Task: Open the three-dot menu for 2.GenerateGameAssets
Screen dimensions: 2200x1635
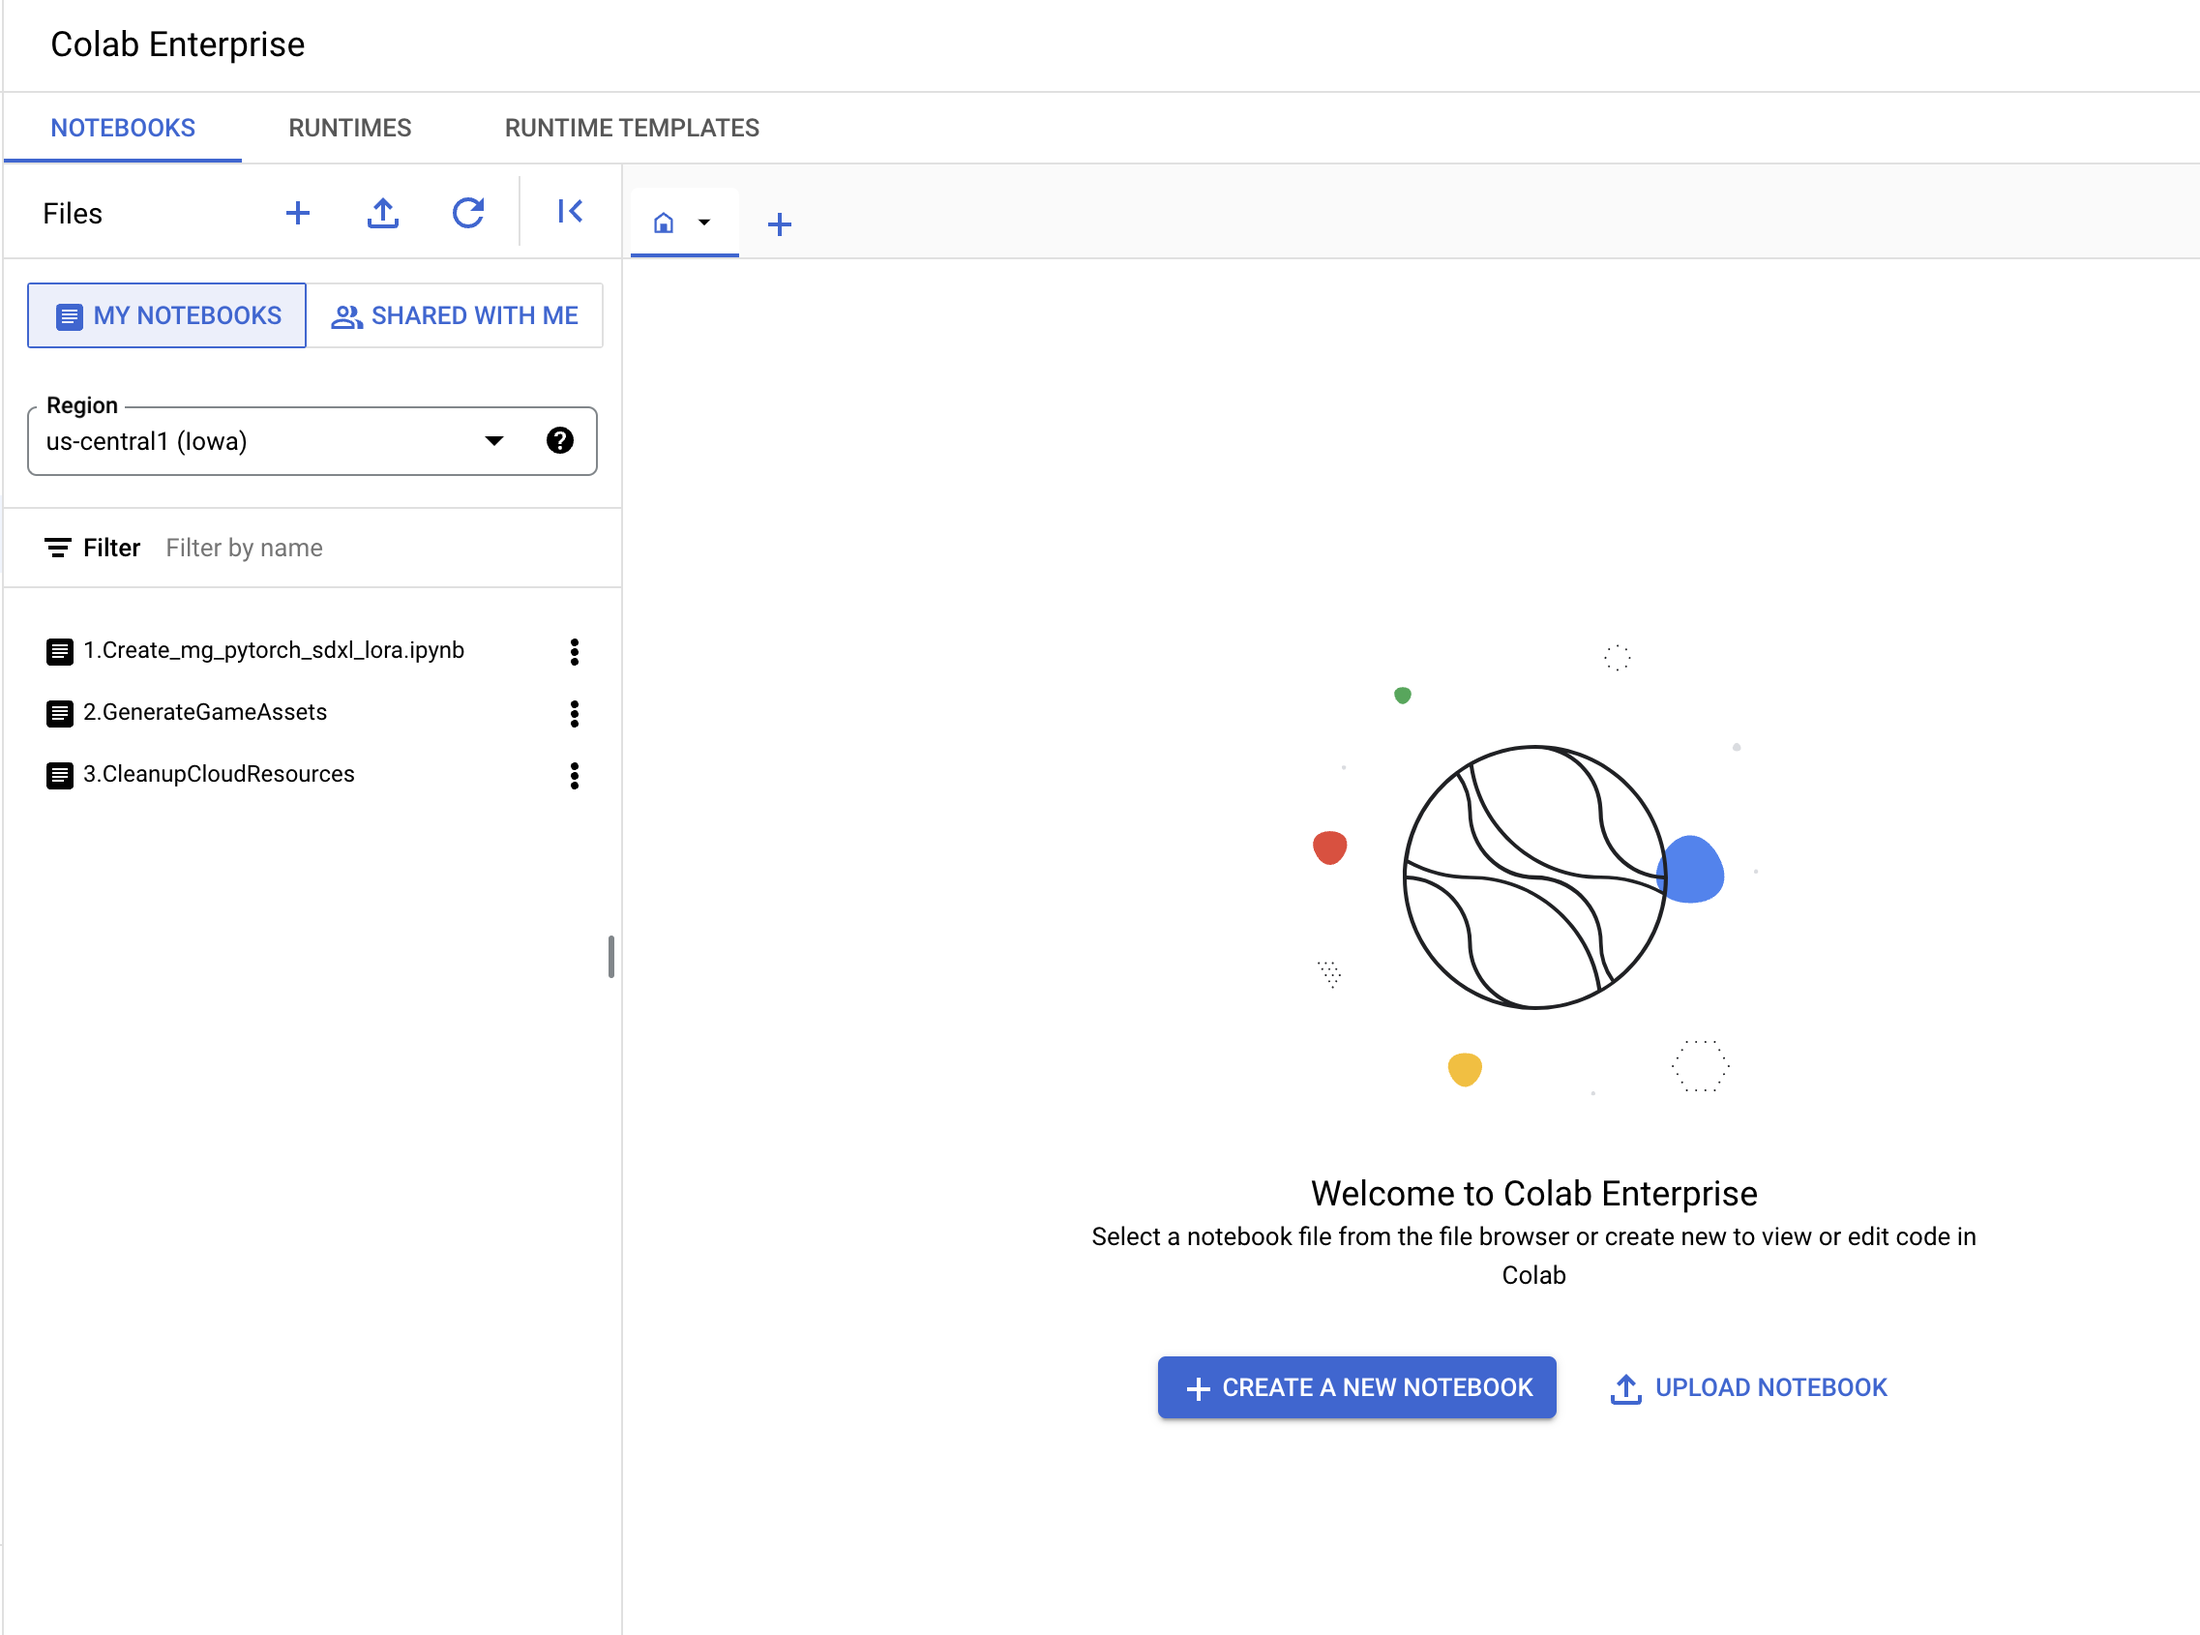Action: tap(574, 714)
